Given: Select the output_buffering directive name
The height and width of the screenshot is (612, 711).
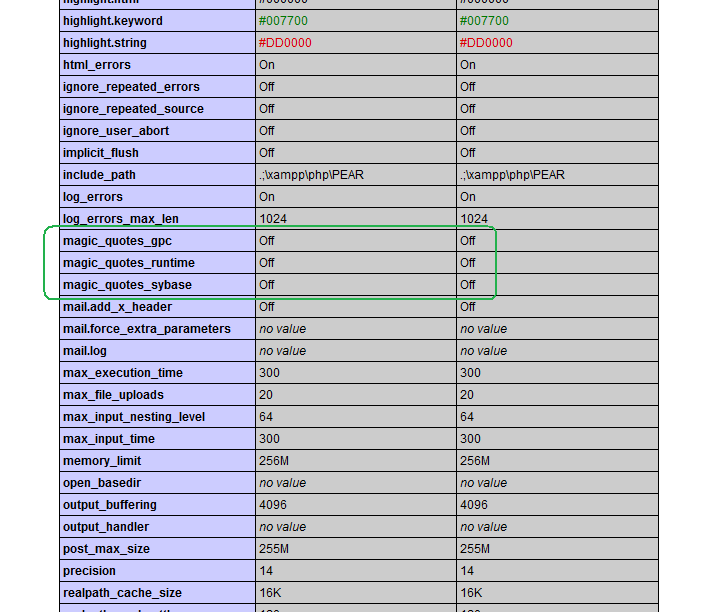Looking at the screenshot, I should click(110, 505).
